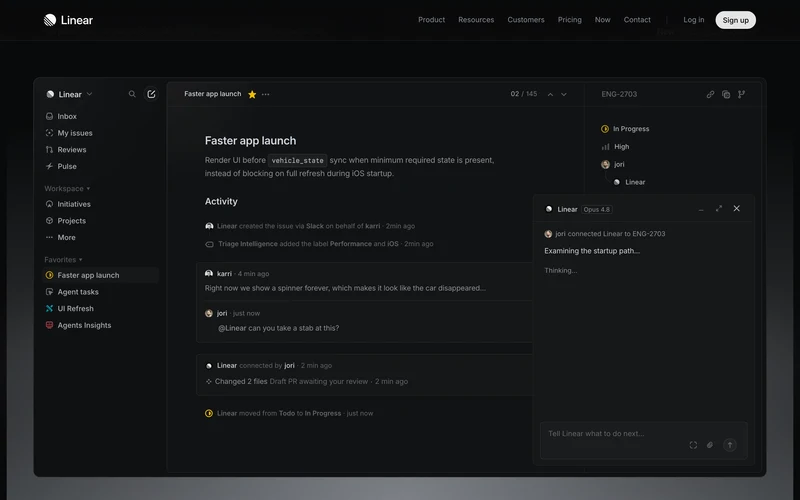Click the Linear delegate under jori
This screenshot has height=500, width=800.
tap(630, 182)
